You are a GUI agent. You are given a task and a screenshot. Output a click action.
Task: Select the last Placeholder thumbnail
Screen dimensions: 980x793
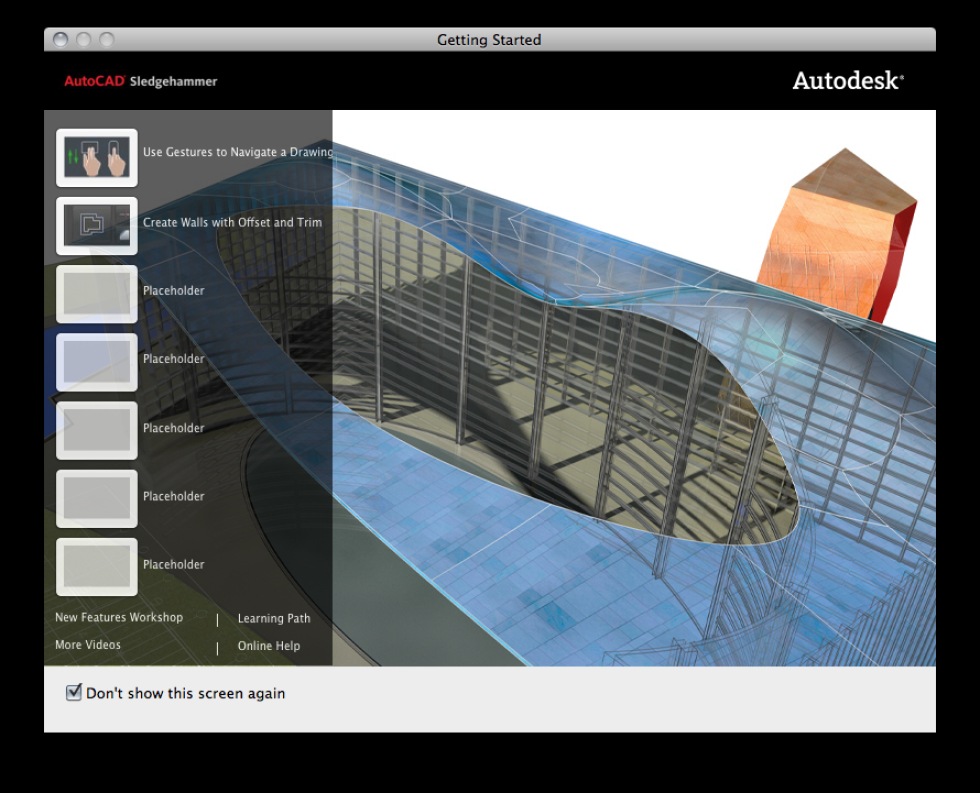(96, 566)
